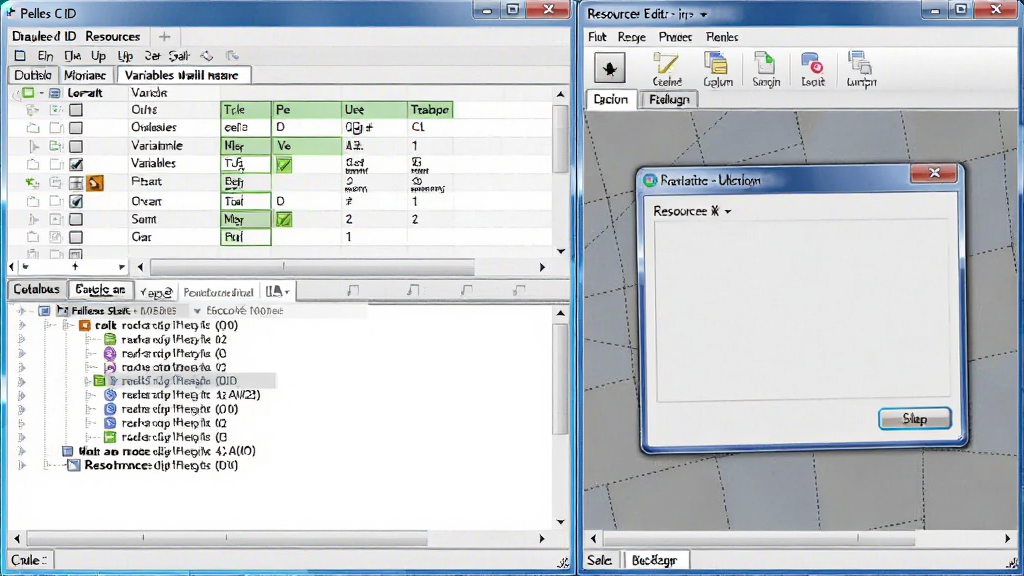Image resolution: width=1024 pixels, height=576 pixels.
Task: Collapse the calk tree node
Action: coord(67,325)
